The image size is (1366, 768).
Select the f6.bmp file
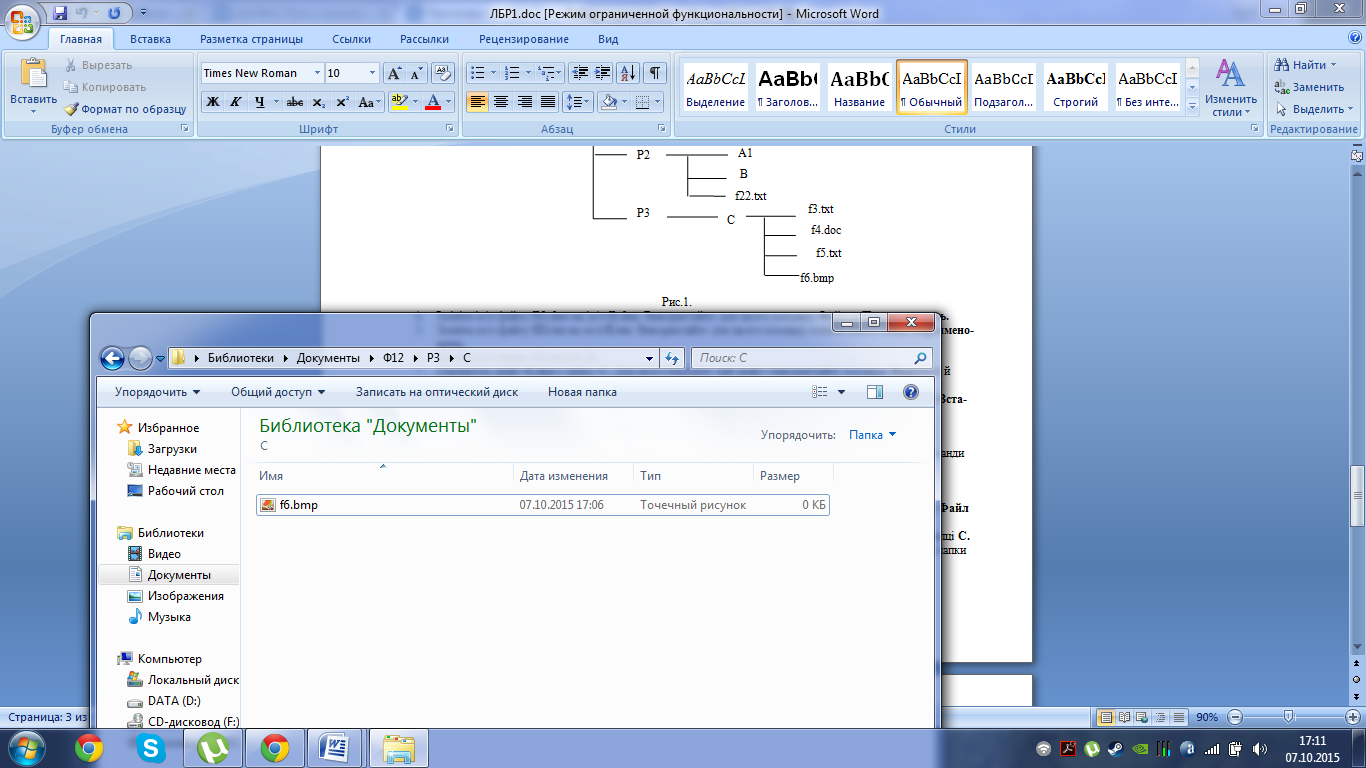(299, 505)
